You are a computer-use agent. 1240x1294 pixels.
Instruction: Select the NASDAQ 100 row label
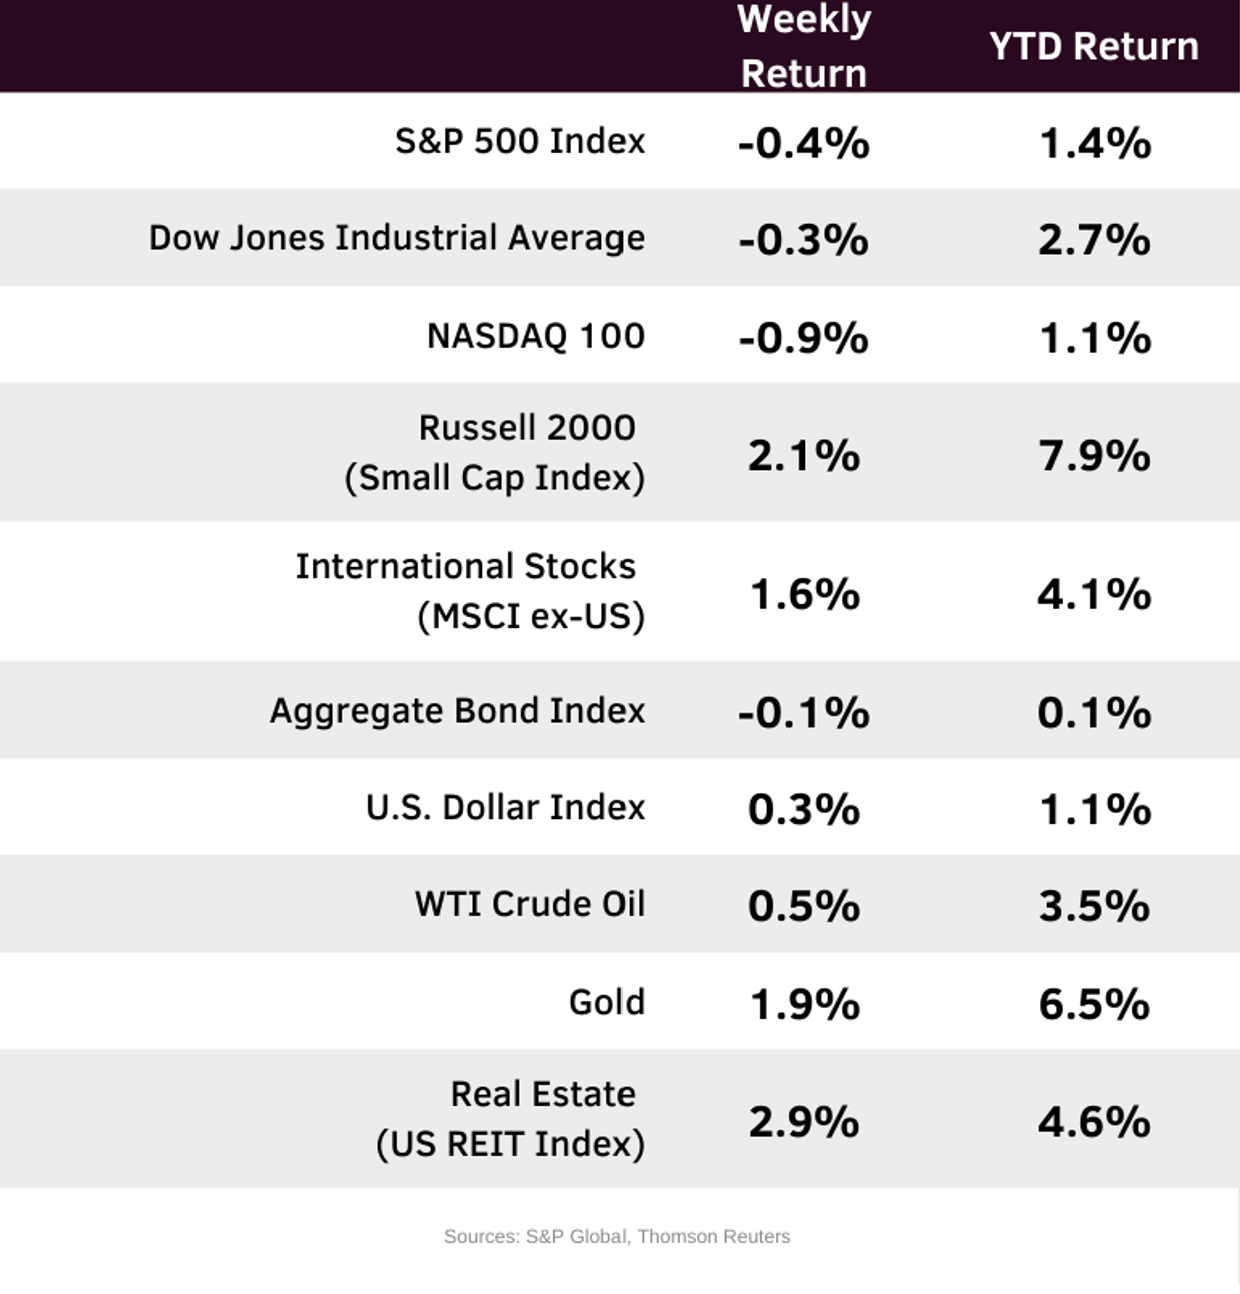tap(536, 336)
